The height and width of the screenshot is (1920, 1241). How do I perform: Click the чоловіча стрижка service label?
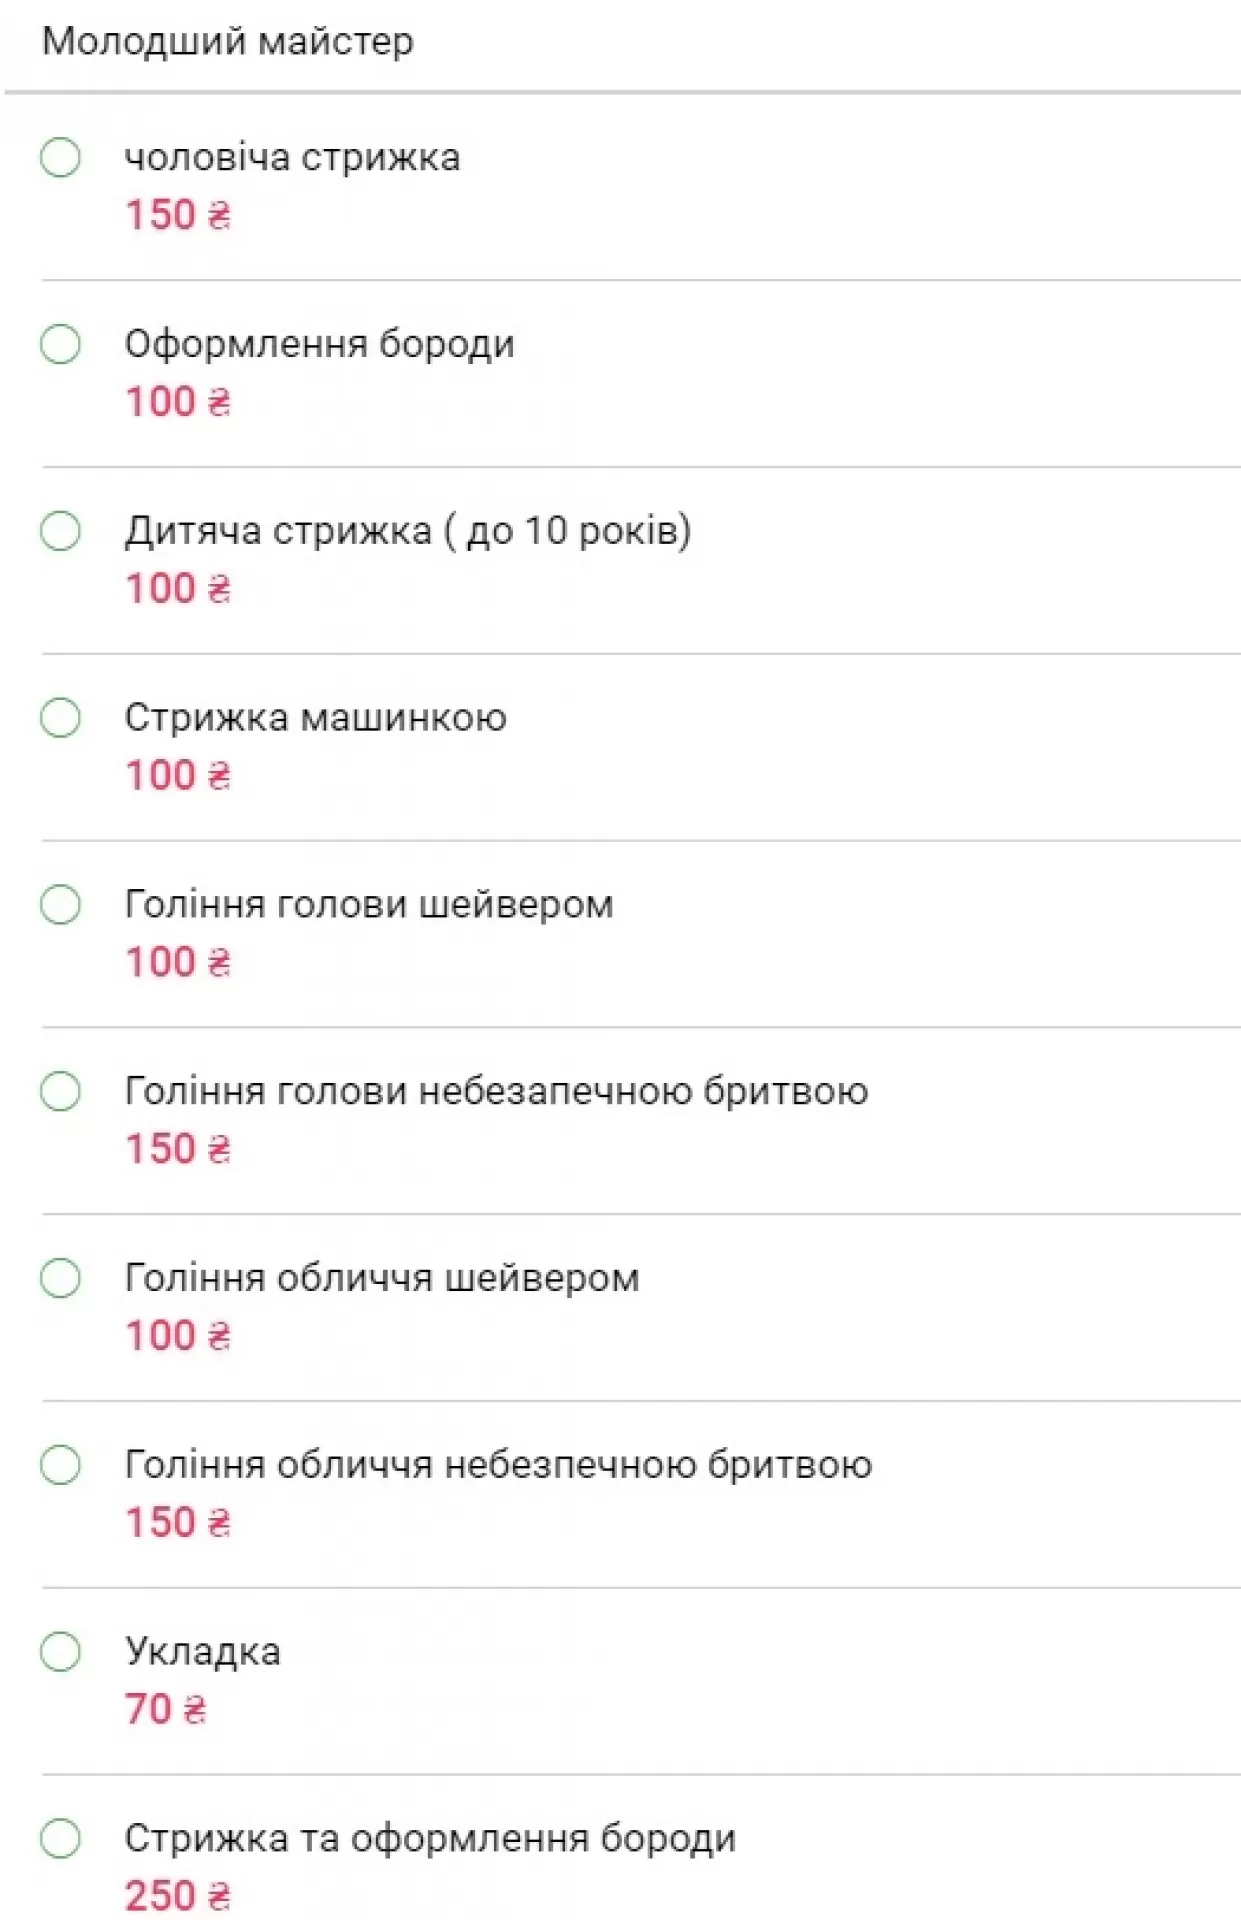pyautogui.click(x=292, y=158)
